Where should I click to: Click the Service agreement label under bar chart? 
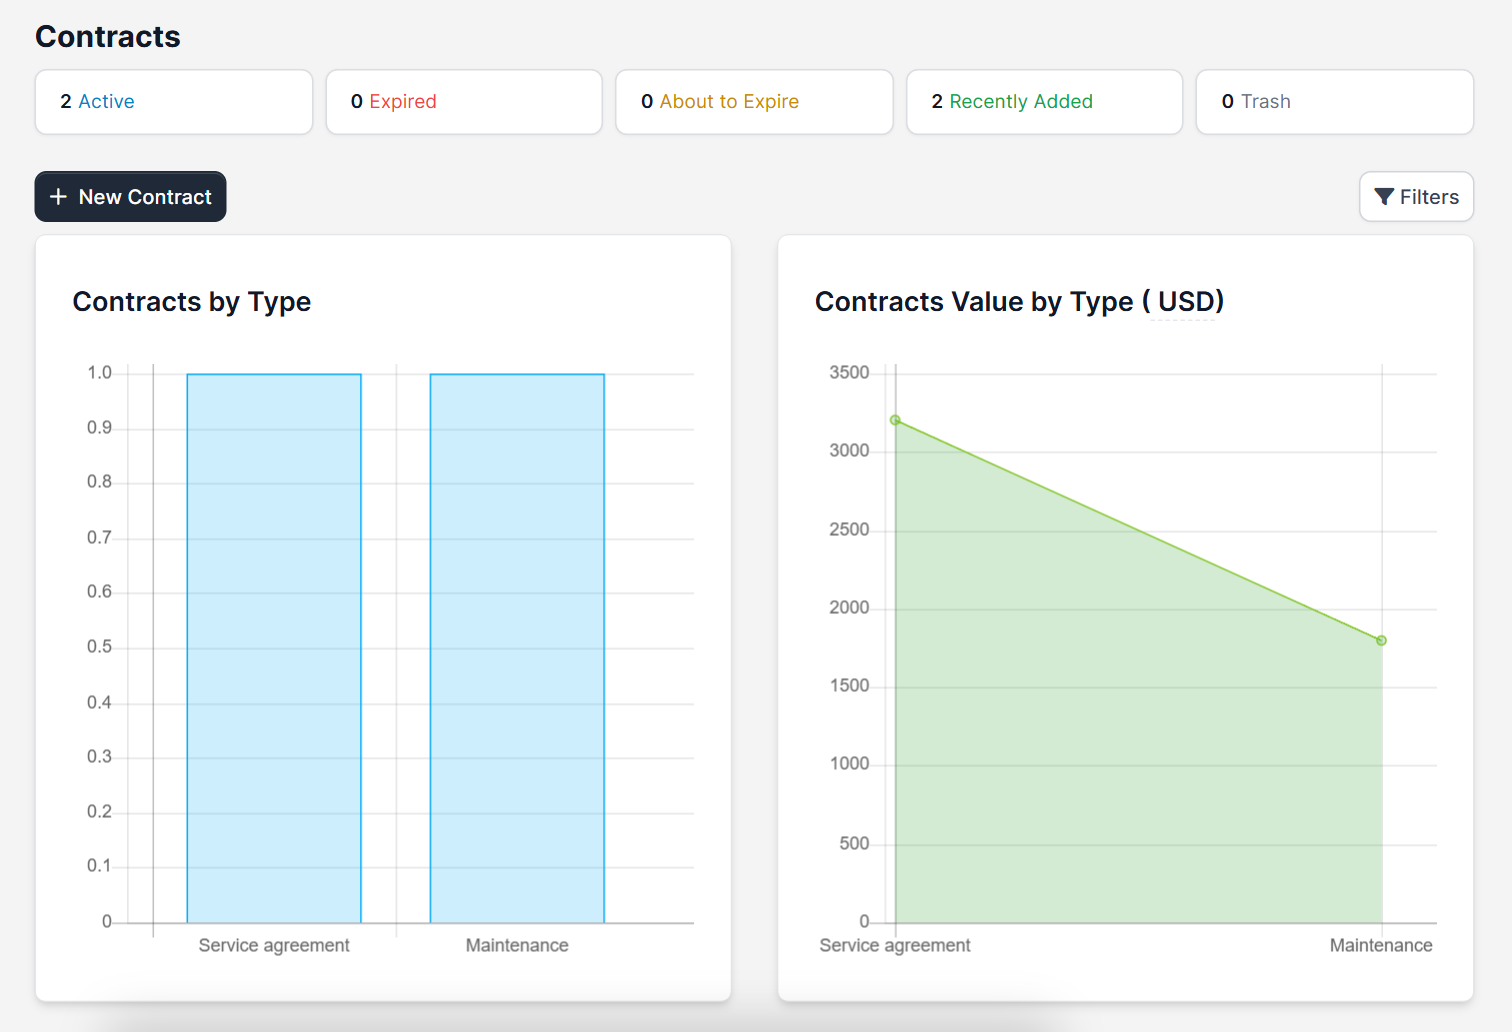click(274, 945)
